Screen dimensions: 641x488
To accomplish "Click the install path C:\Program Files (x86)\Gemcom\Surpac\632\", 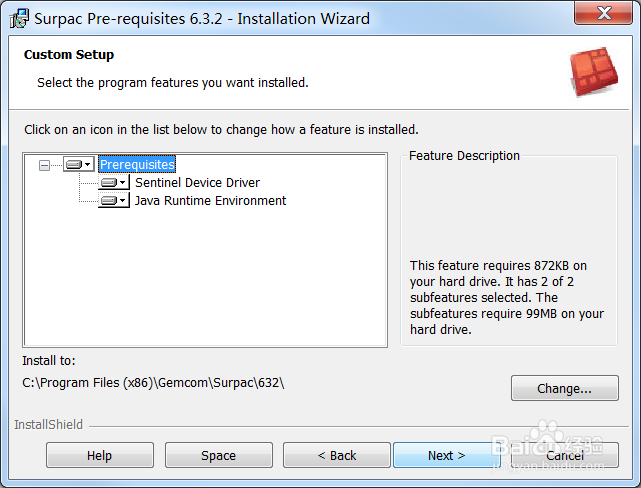I will [x=153, y=383].
